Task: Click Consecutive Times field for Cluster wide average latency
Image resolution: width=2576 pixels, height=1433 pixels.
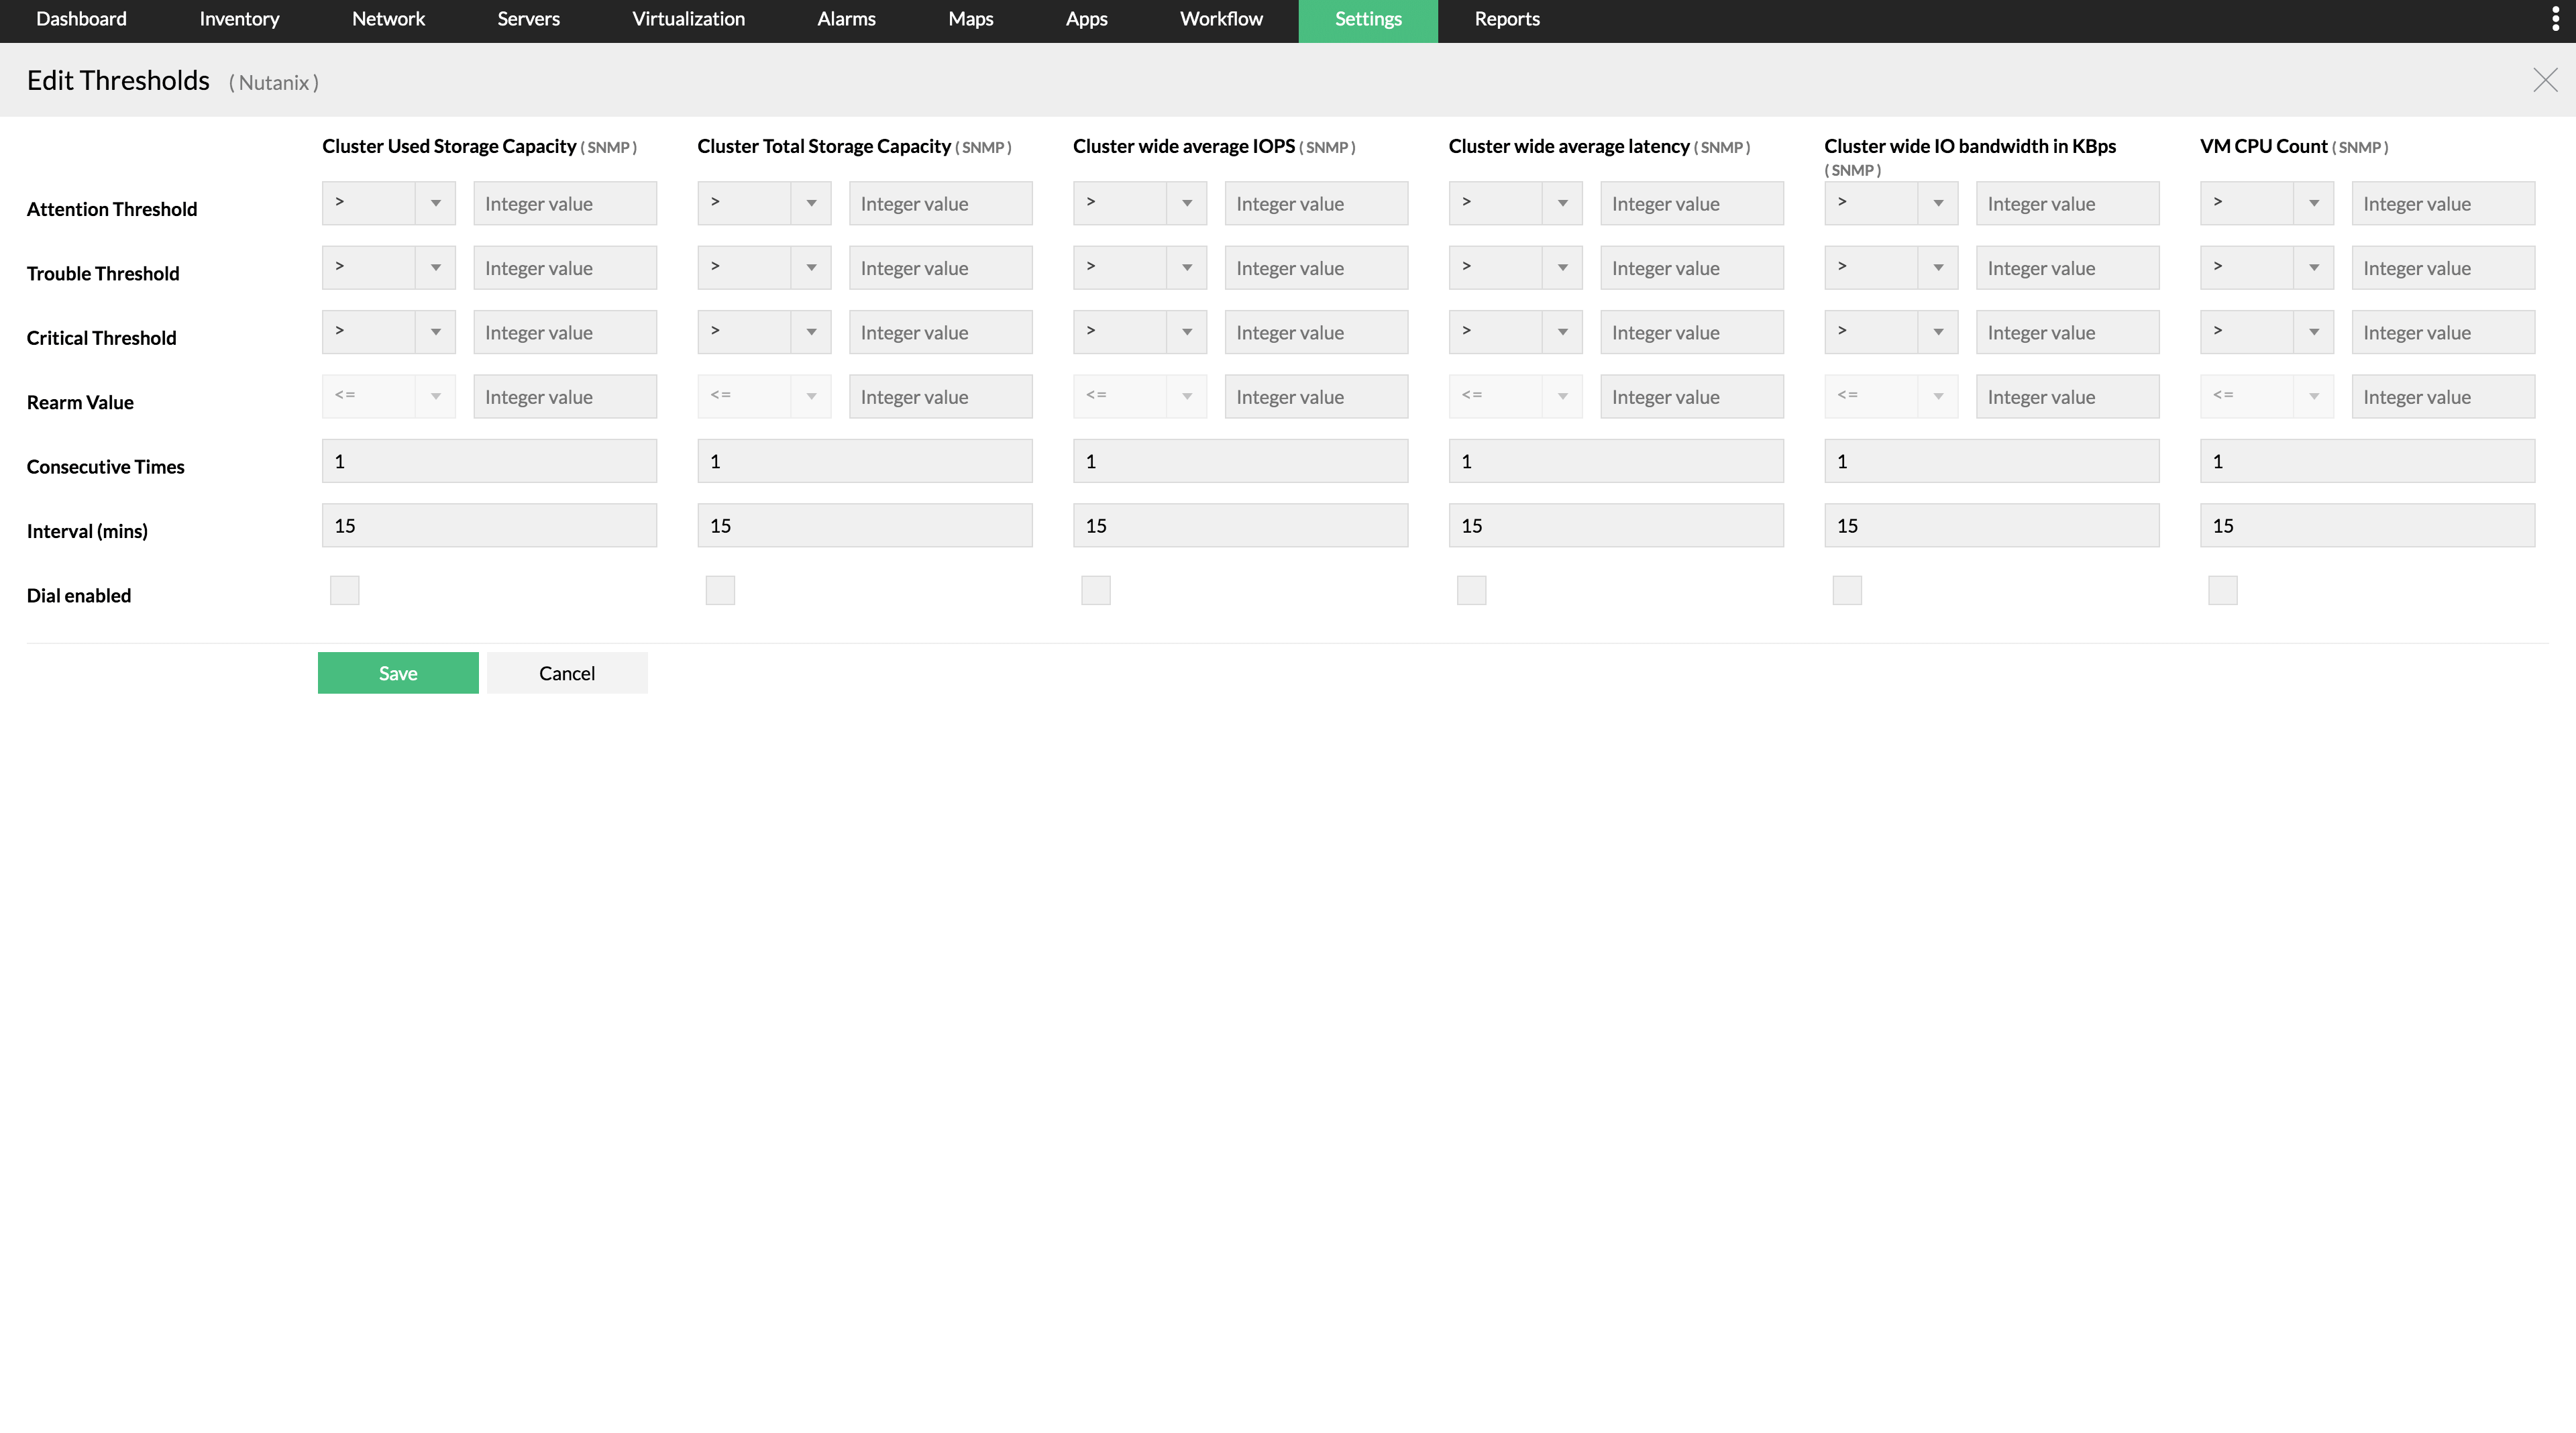Action: 1615,461
